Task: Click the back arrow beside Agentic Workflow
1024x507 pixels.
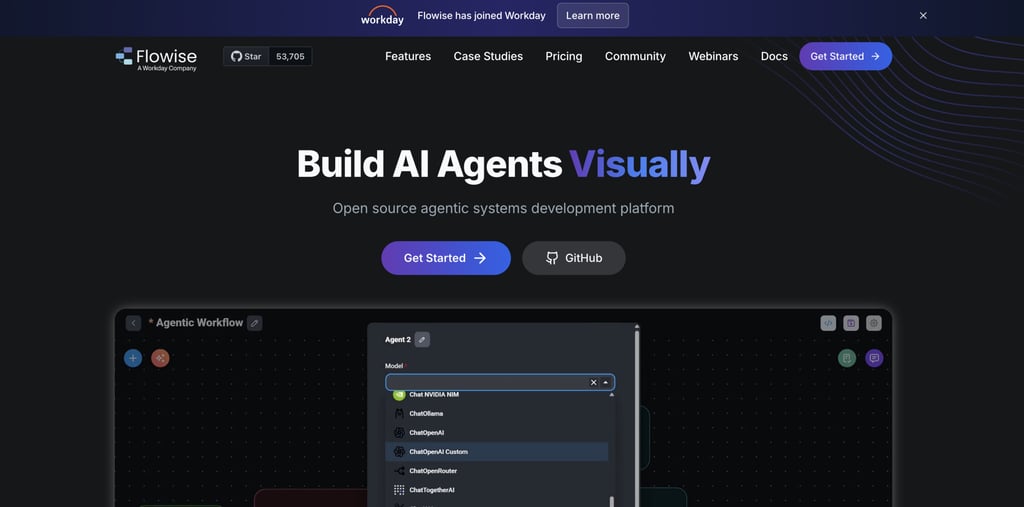Action: [x=133, y=323]
